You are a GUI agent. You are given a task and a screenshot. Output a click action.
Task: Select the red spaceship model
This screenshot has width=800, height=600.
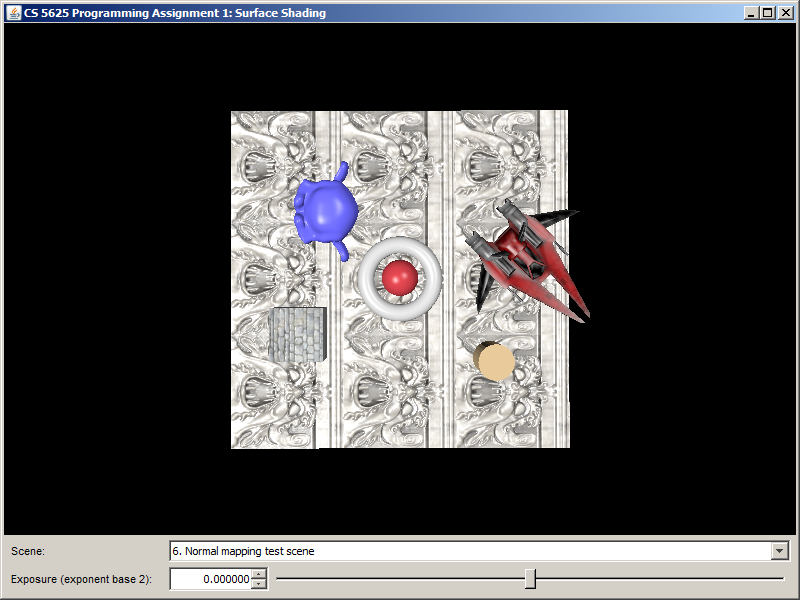point(525,260)
